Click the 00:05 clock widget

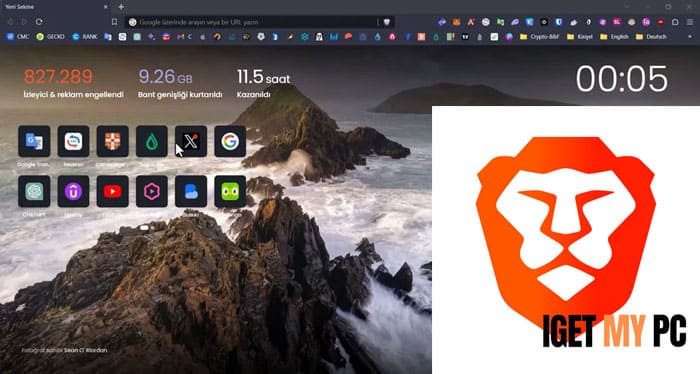(622, 79)
